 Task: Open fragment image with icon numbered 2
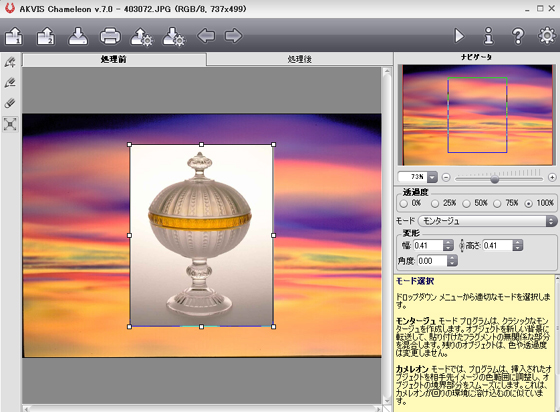46,36
